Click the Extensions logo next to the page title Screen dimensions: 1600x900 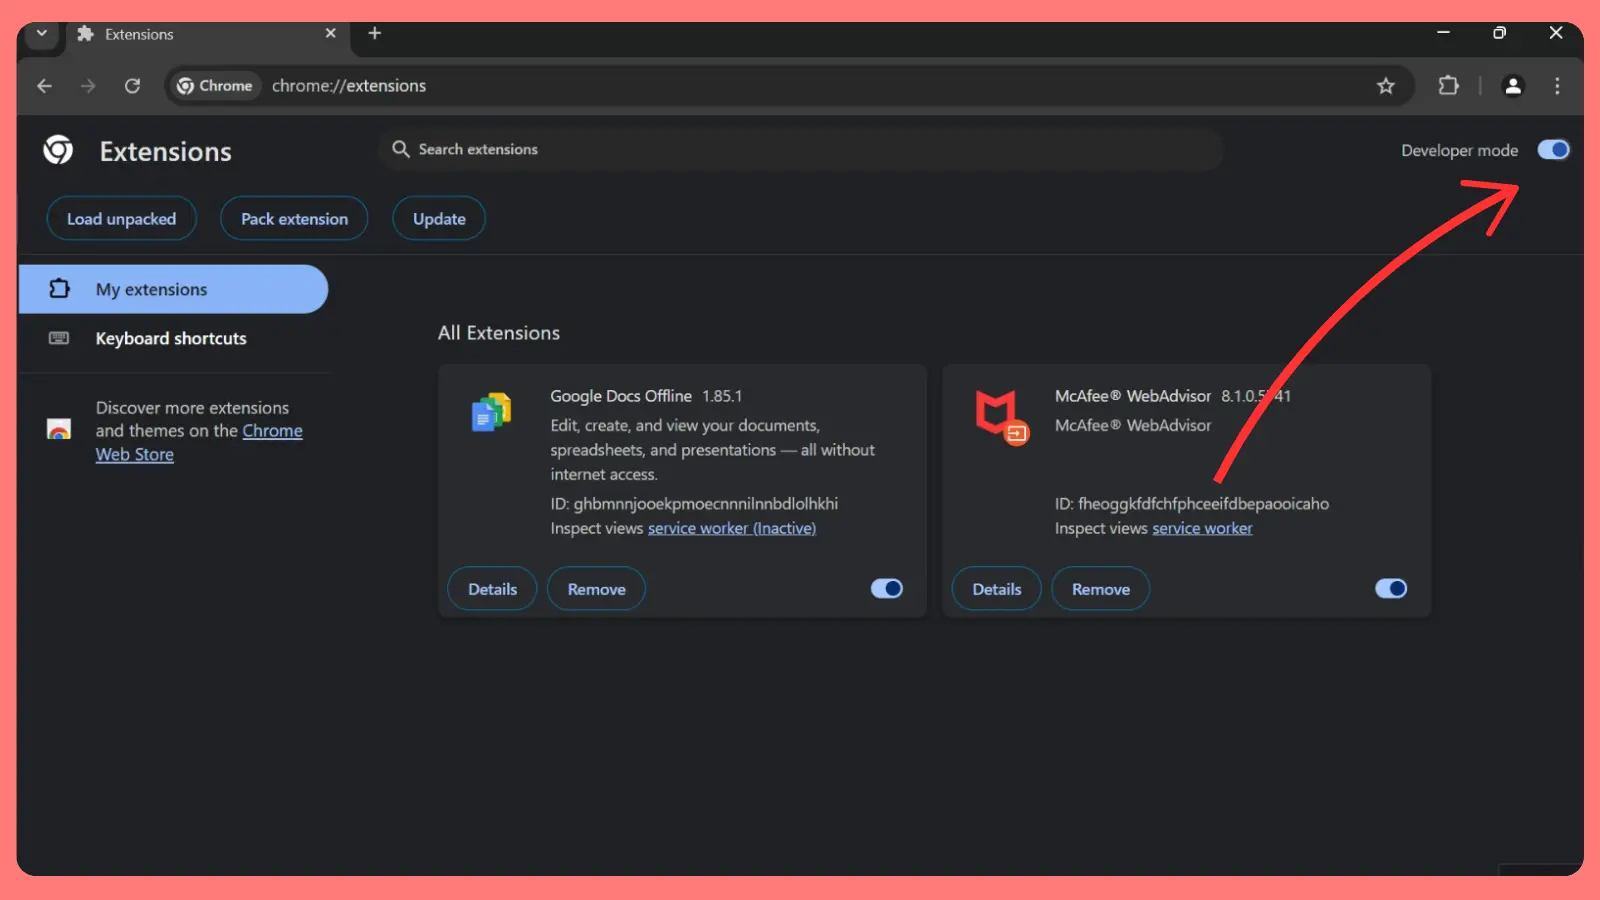[58, 150]
